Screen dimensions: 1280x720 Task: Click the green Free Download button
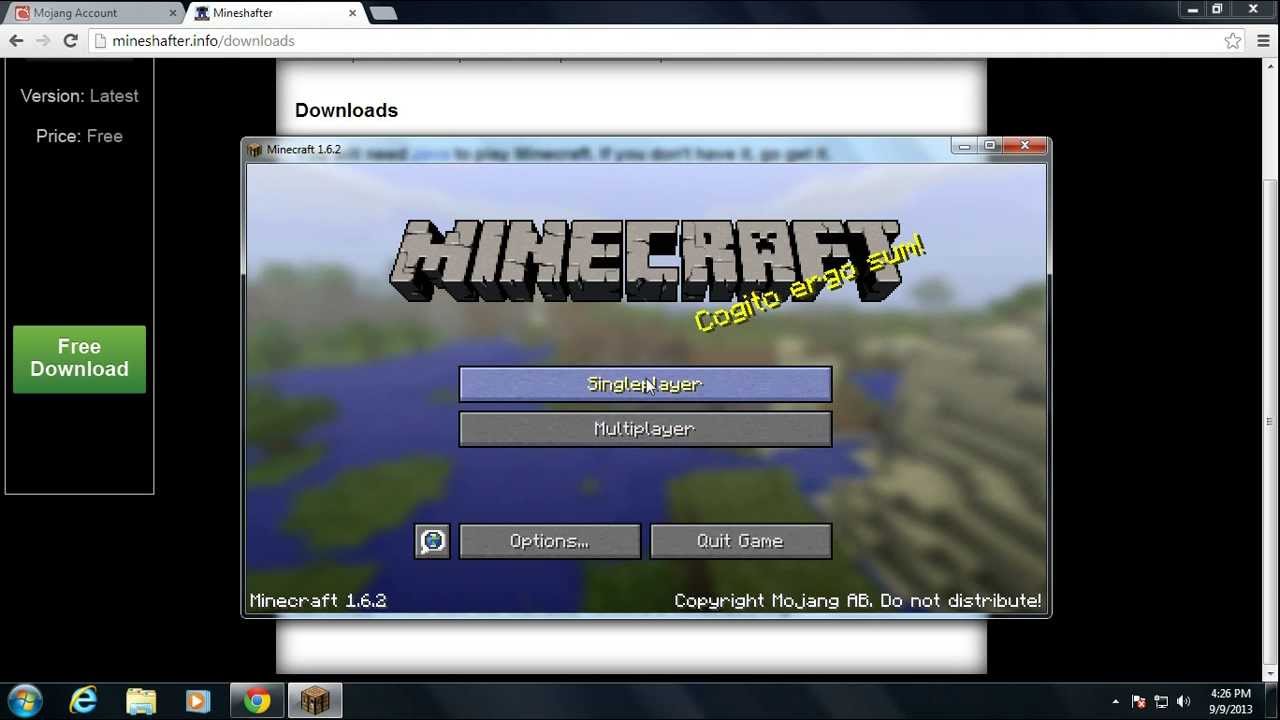[79, 358]
